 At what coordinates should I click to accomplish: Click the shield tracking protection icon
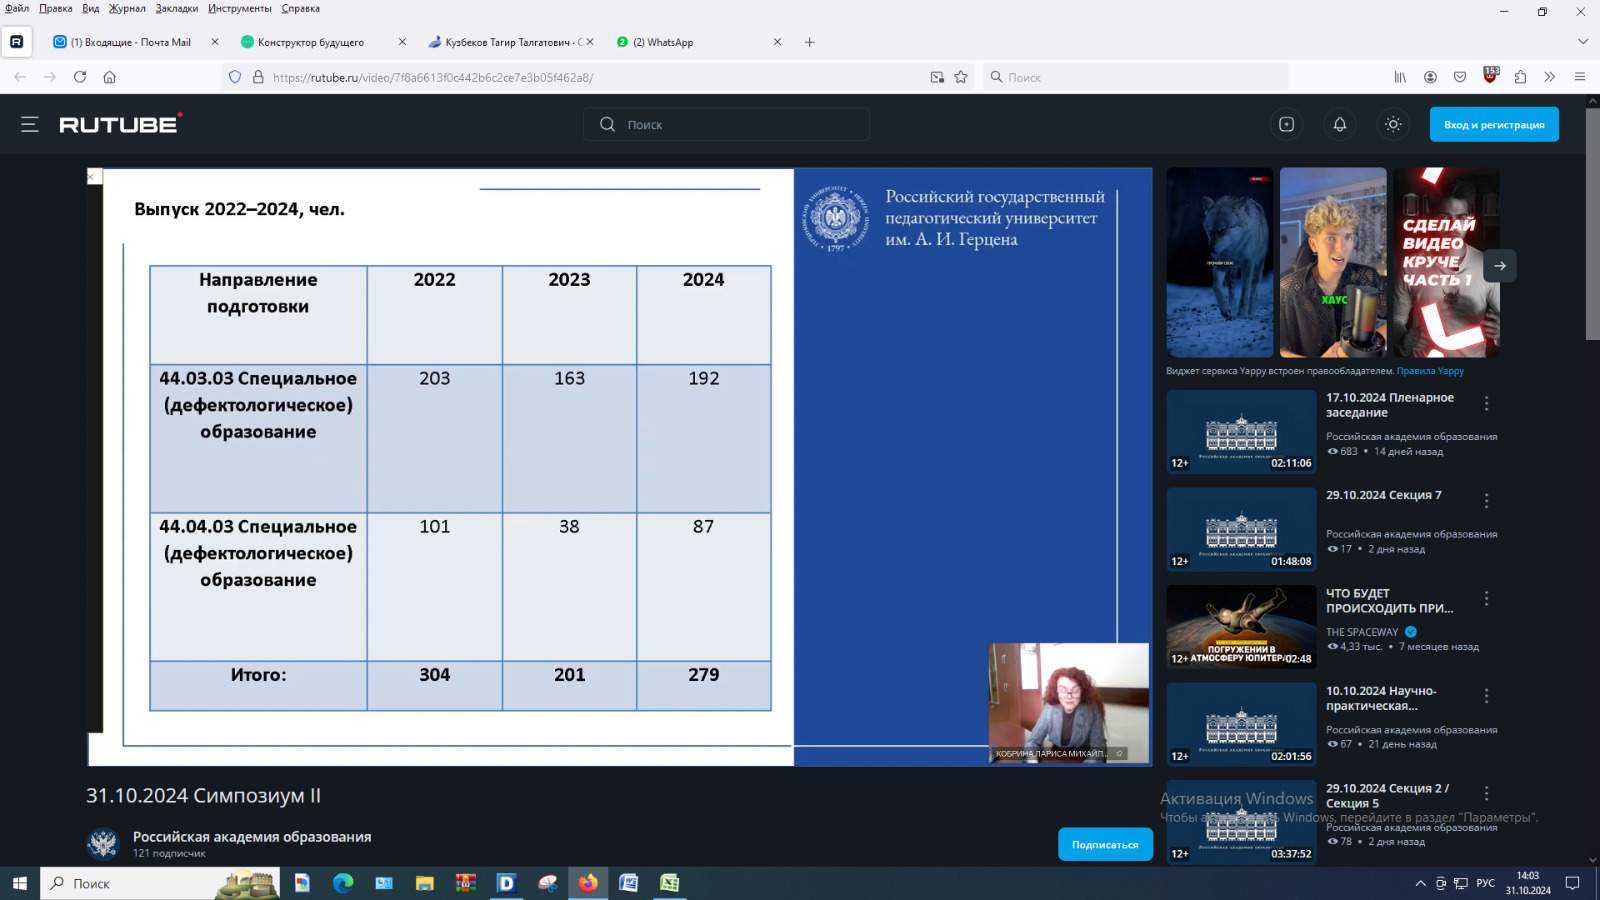coord(235,77)
